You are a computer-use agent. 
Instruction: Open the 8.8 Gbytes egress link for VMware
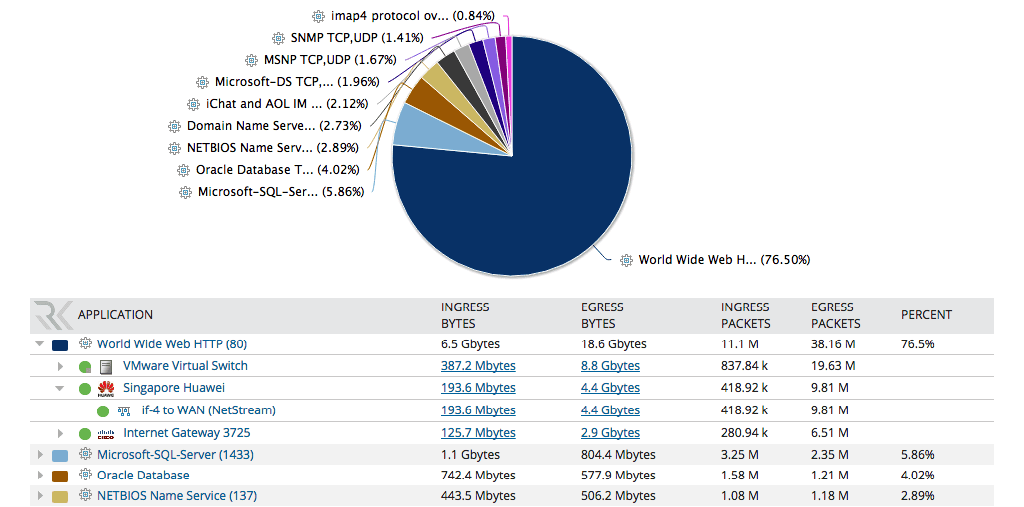tap(610, 366)
